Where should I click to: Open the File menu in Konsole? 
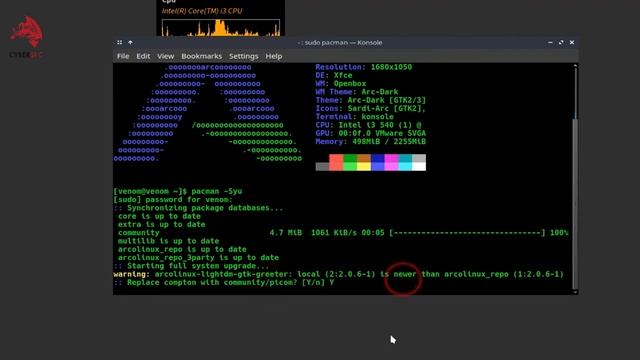coord(123,56)
